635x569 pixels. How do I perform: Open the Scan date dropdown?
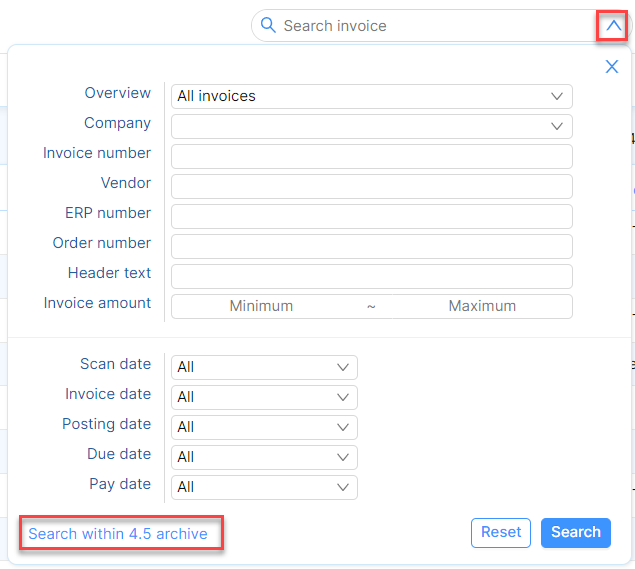264,367
